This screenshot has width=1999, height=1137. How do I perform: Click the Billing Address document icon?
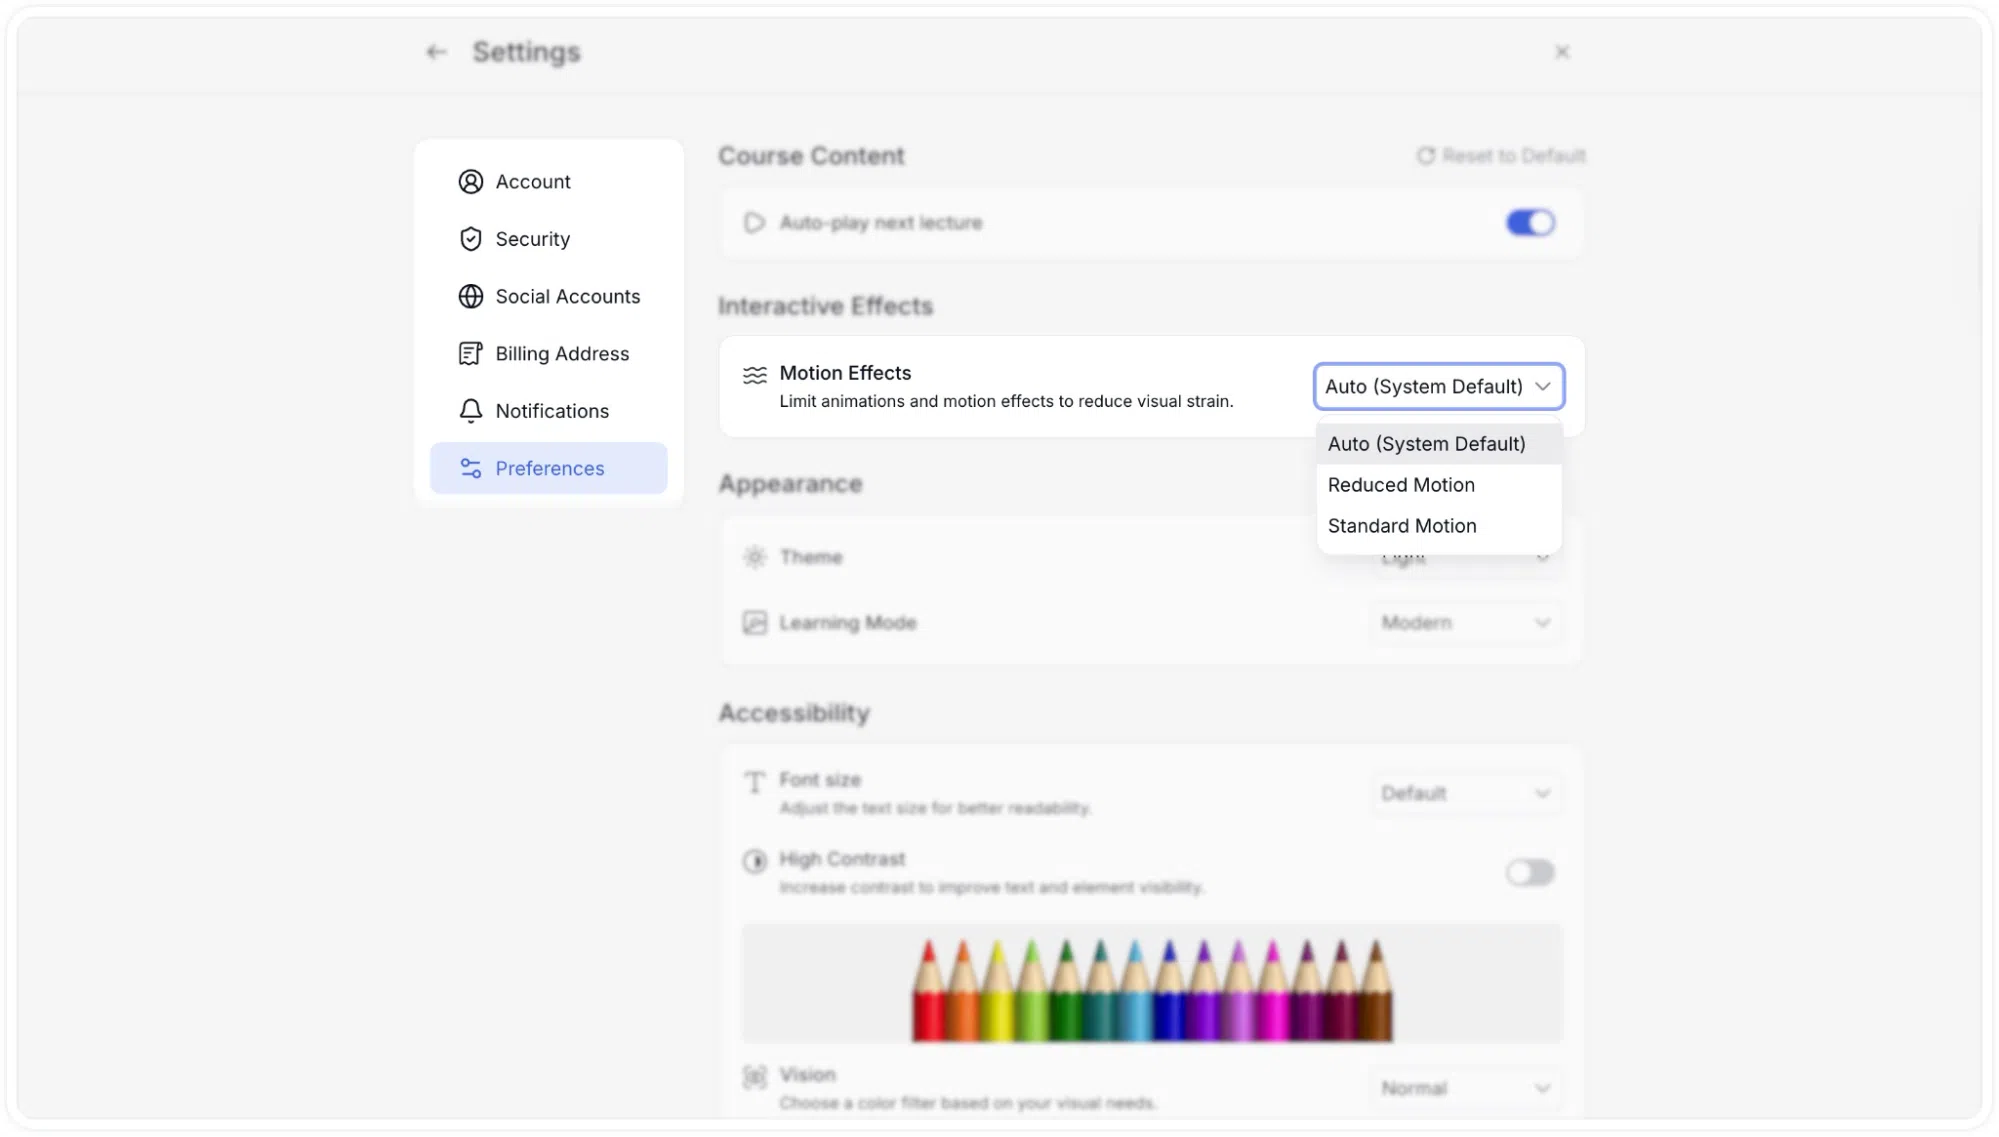(471, 354)
